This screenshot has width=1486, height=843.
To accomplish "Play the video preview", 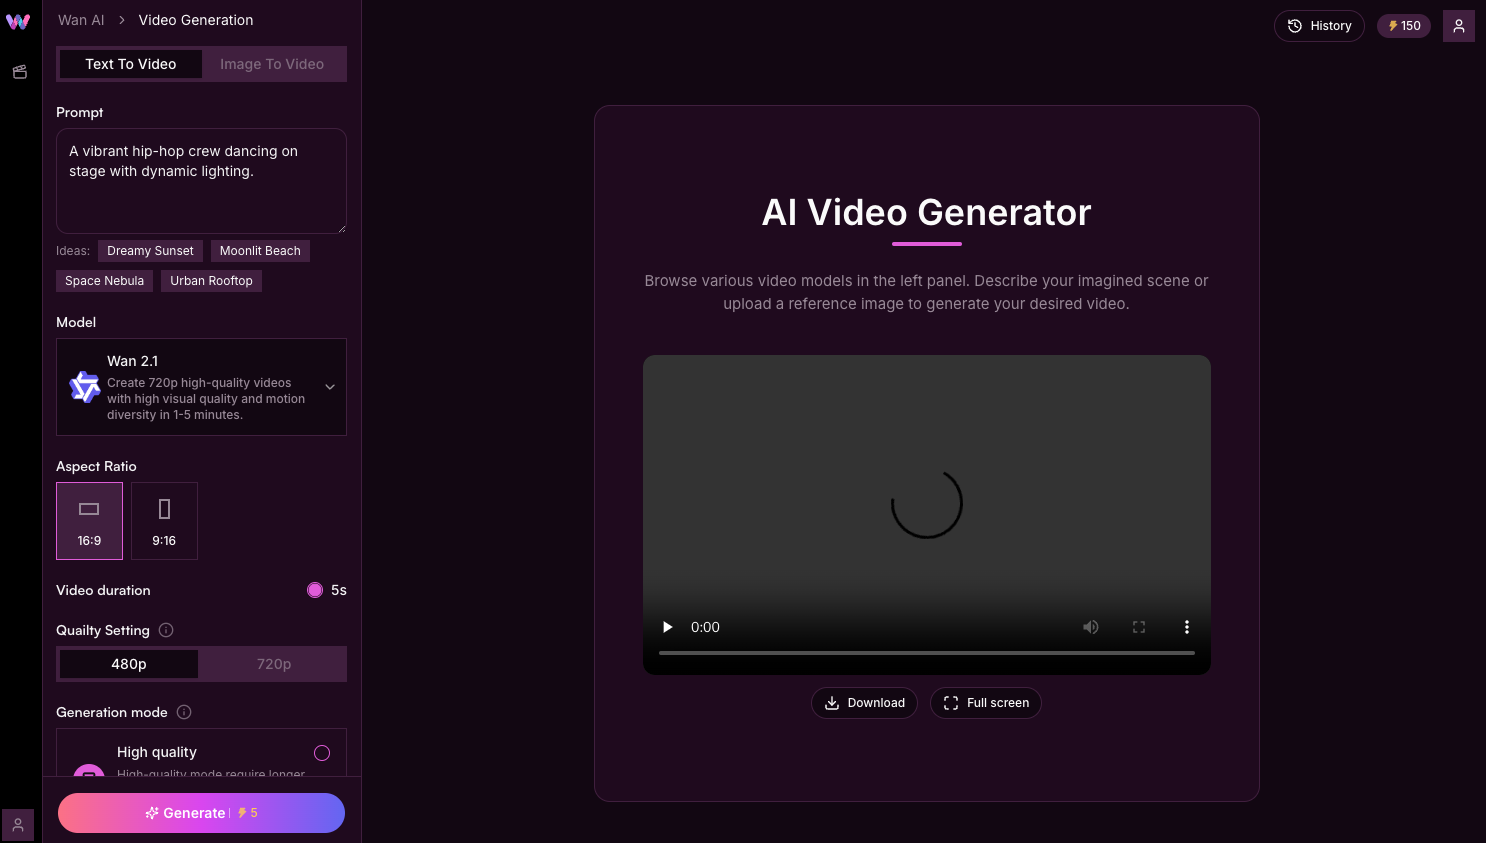I will [x=667, y=627].
